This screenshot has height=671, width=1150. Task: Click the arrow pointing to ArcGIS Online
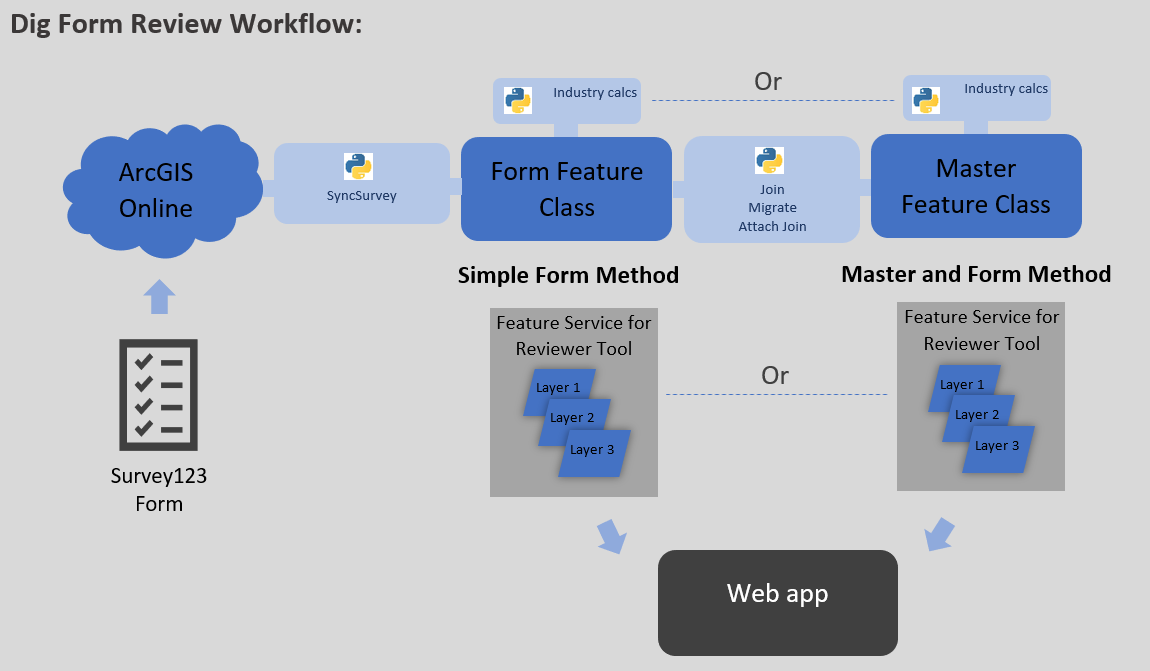click(x=158, y=296)
